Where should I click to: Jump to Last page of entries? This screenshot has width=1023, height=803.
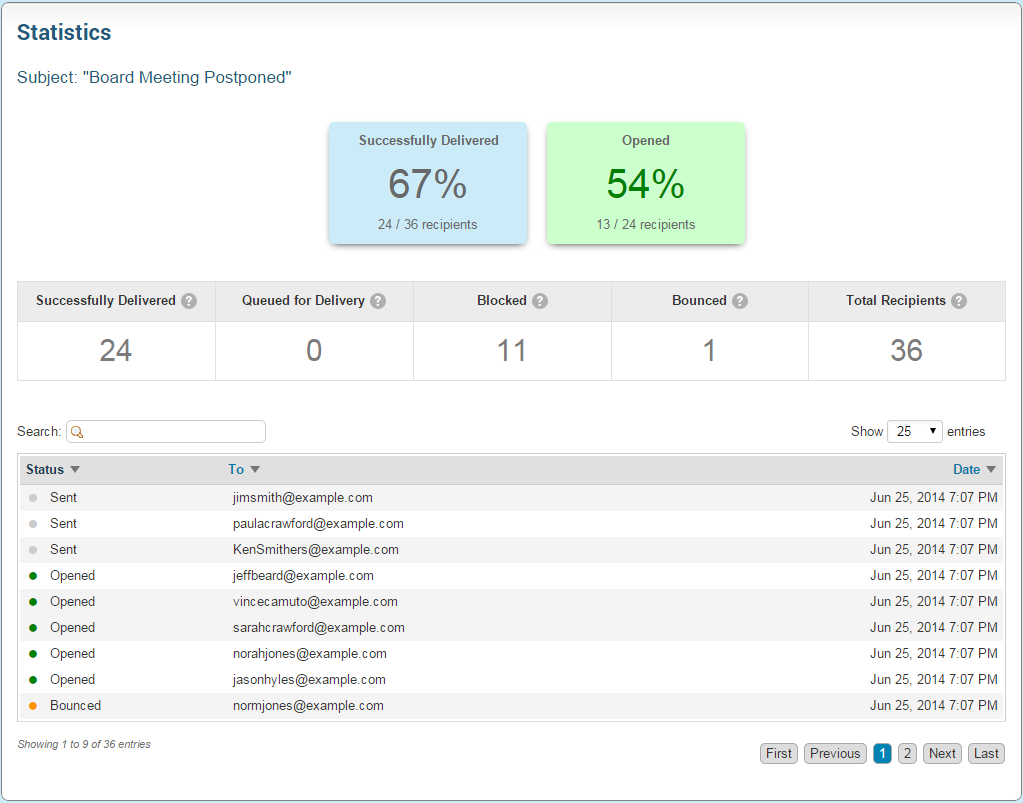pyautogui.click(x=986, y=754)
